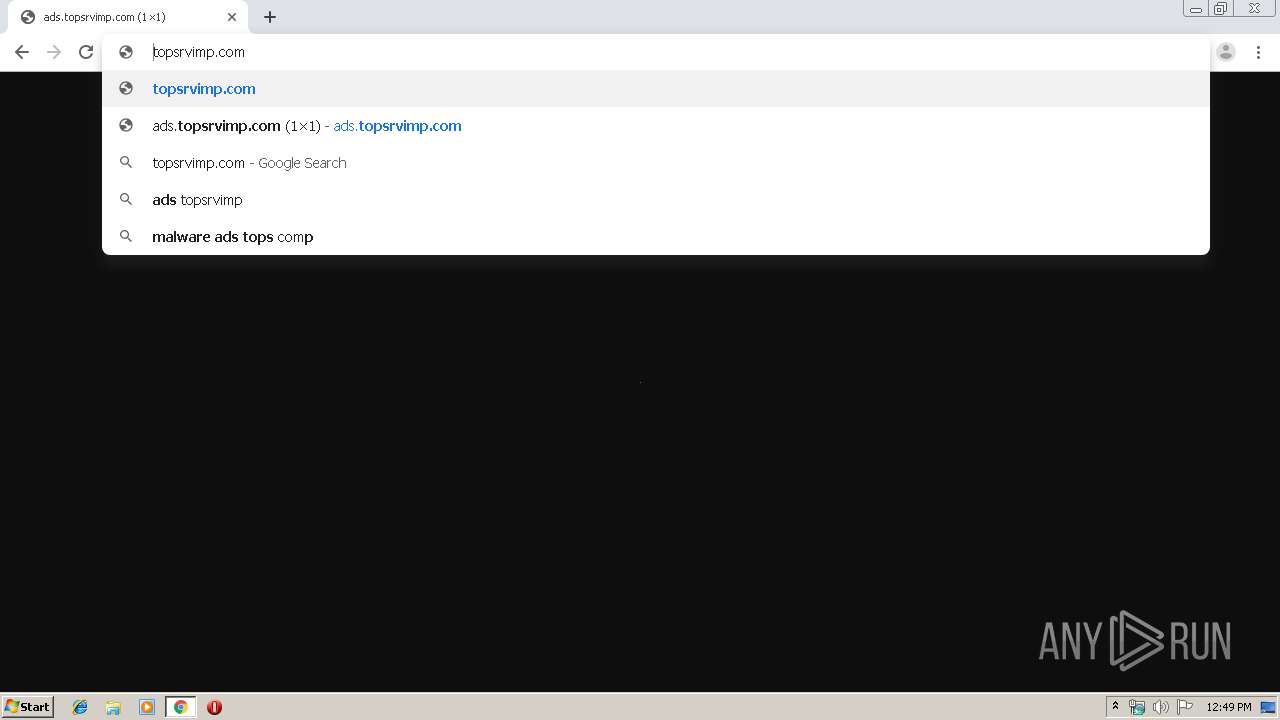This screenshot has height=720, width=1280.
Task: Open the network icon in system tray
Action: click(1137, 707)
